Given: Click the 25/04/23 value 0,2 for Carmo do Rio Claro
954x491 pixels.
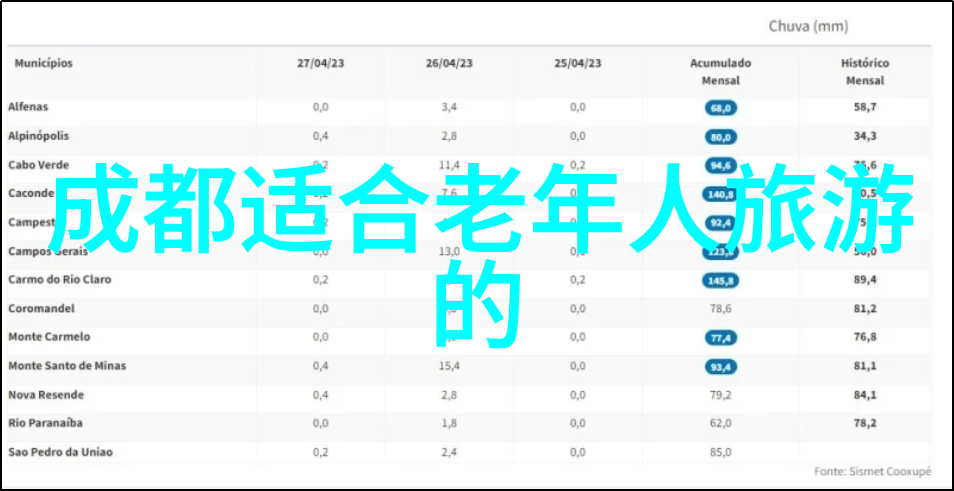Looking at the screenshot, I should point(578,280).
